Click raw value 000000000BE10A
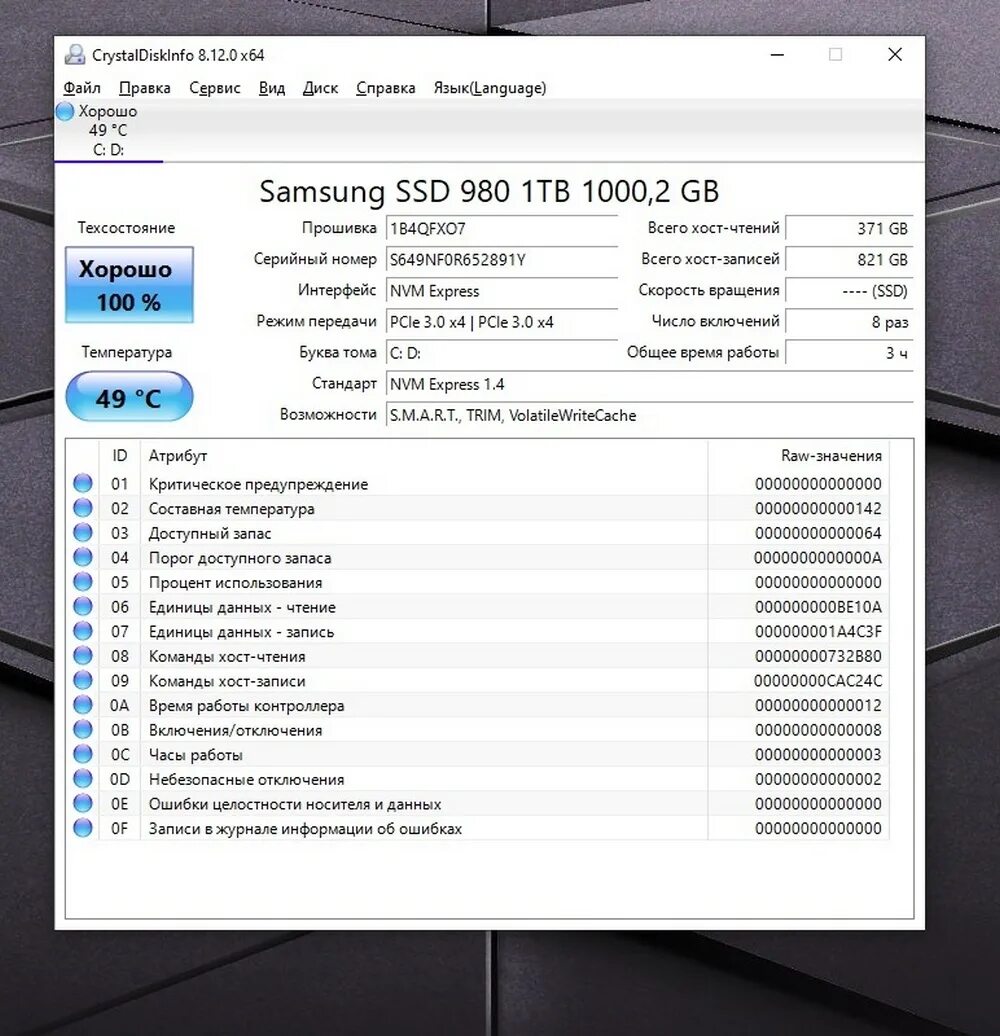Image resolution: width=1000 pixels, height=1036 pixels. 818,607
